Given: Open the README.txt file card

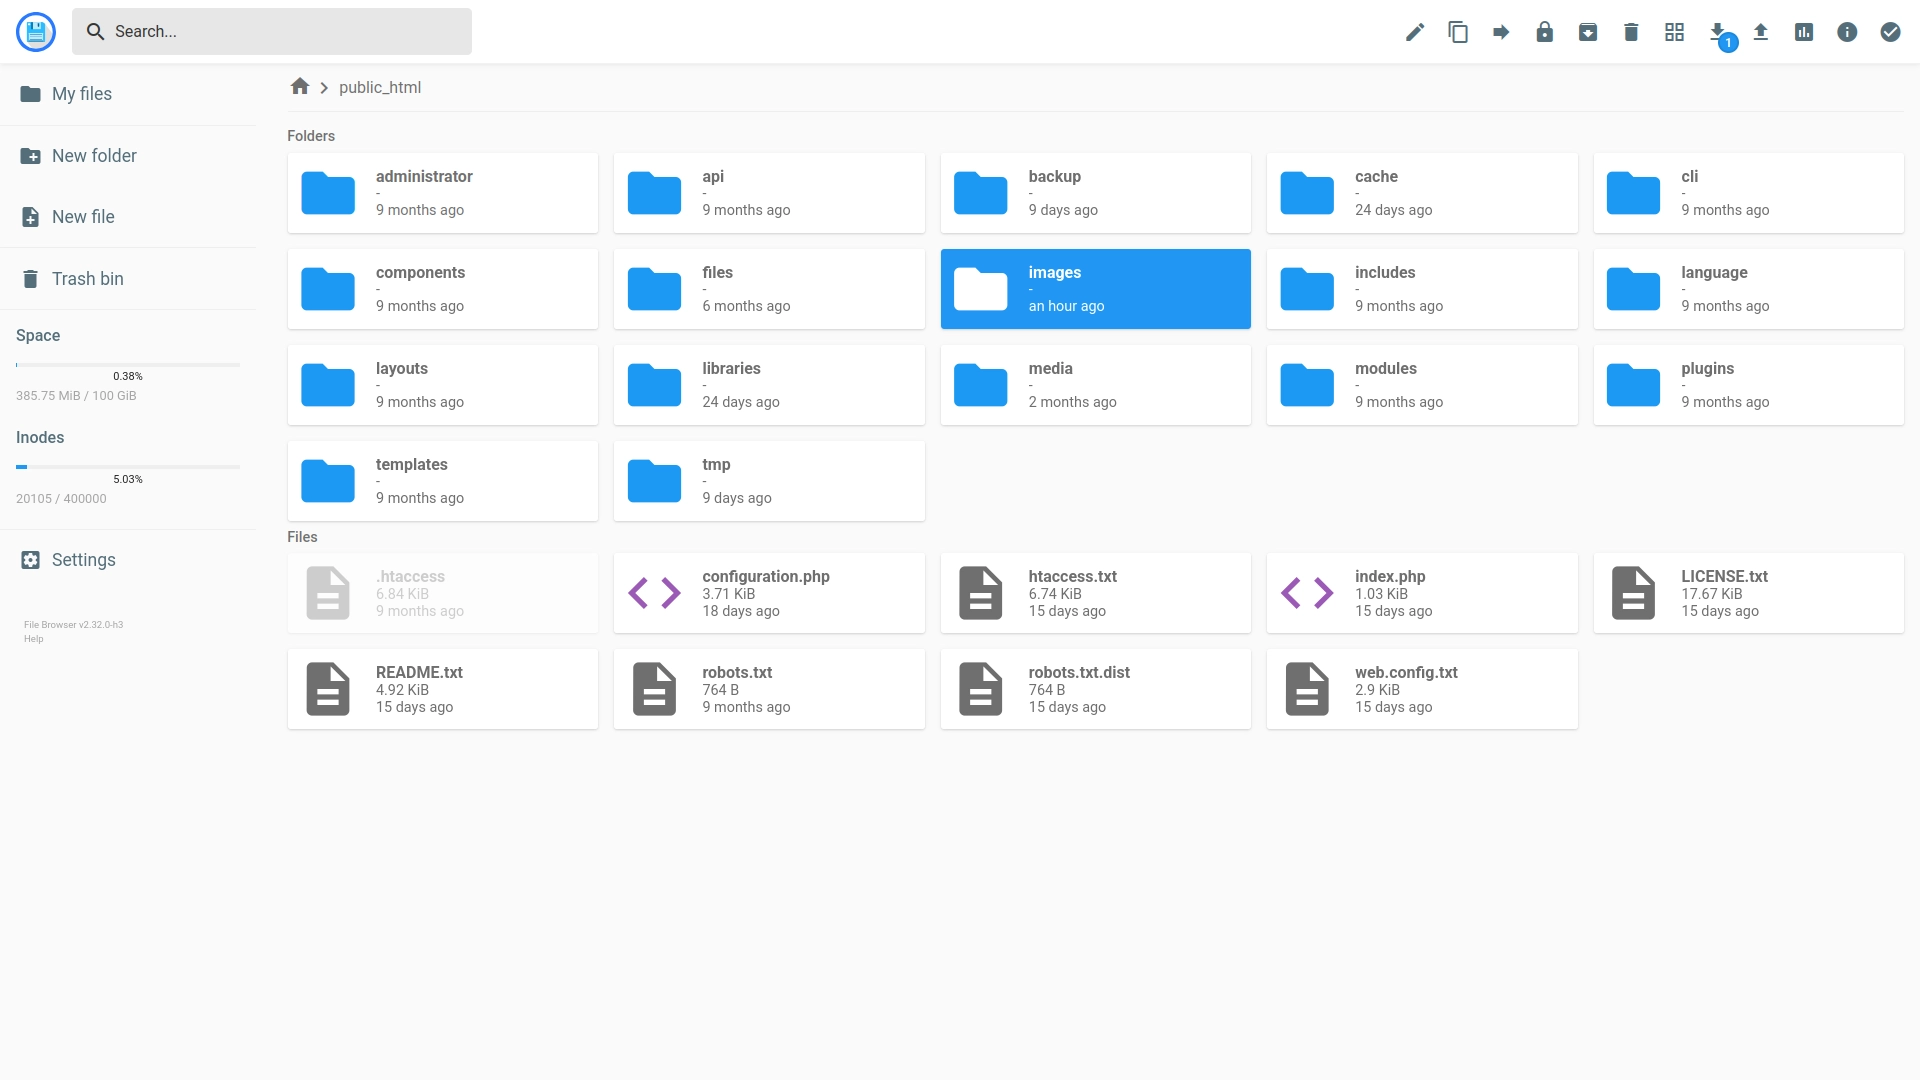Looking at the screenshot, I should pyautogui.click(x=442, y=688).
